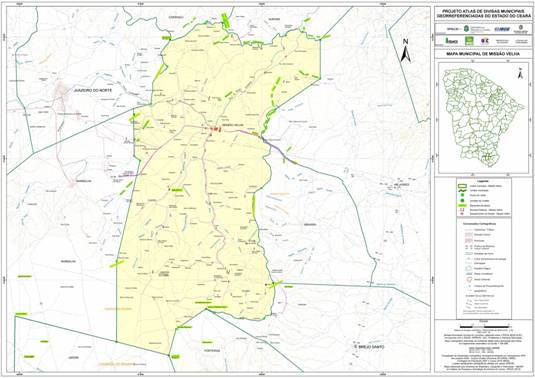
Task: Click the blue italic logo in top logo row
Action: coord(502,29)
